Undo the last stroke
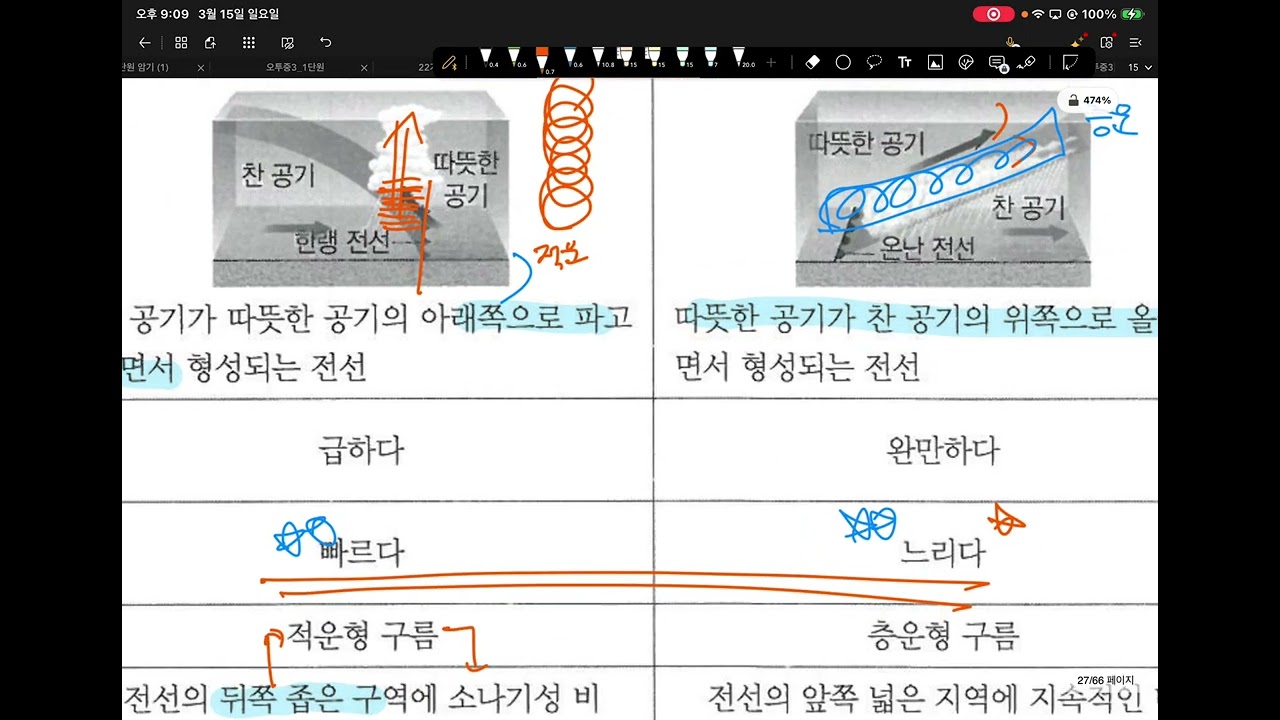This screenshot has width=1280, height=720. point(325,43)
